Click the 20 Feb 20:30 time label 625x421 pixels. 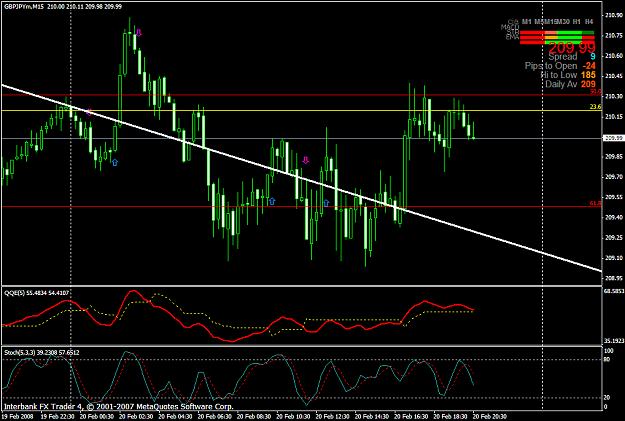point(490,416)
